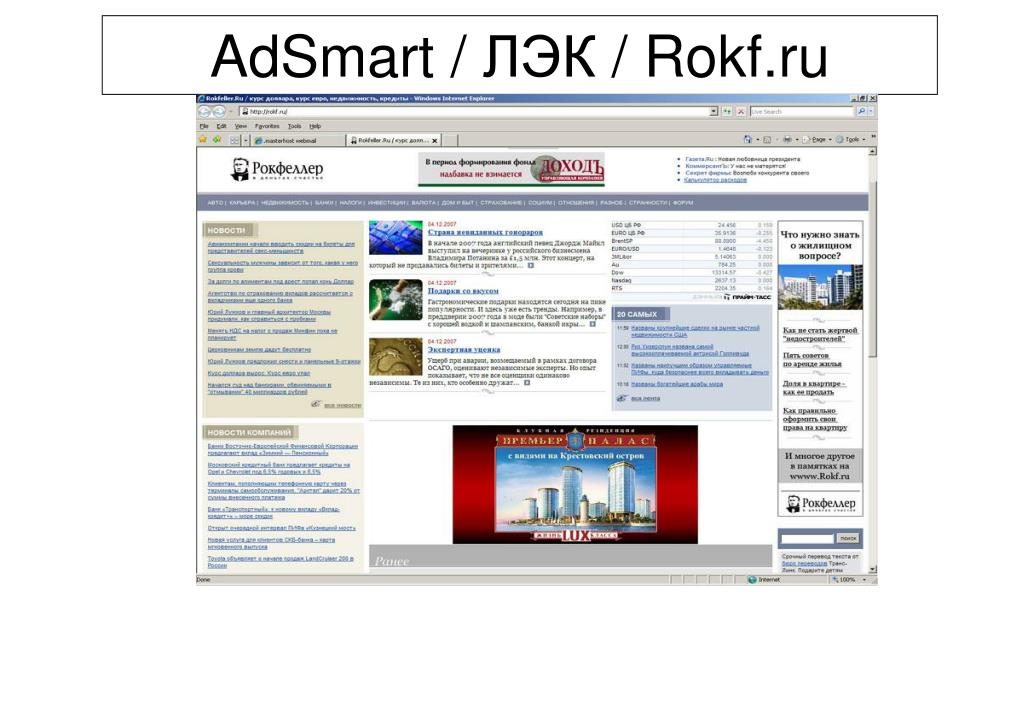The height and width of the screenshot is (708, 1023).
Task: Click the red Stop loading icon
Action: coord(741,112)
